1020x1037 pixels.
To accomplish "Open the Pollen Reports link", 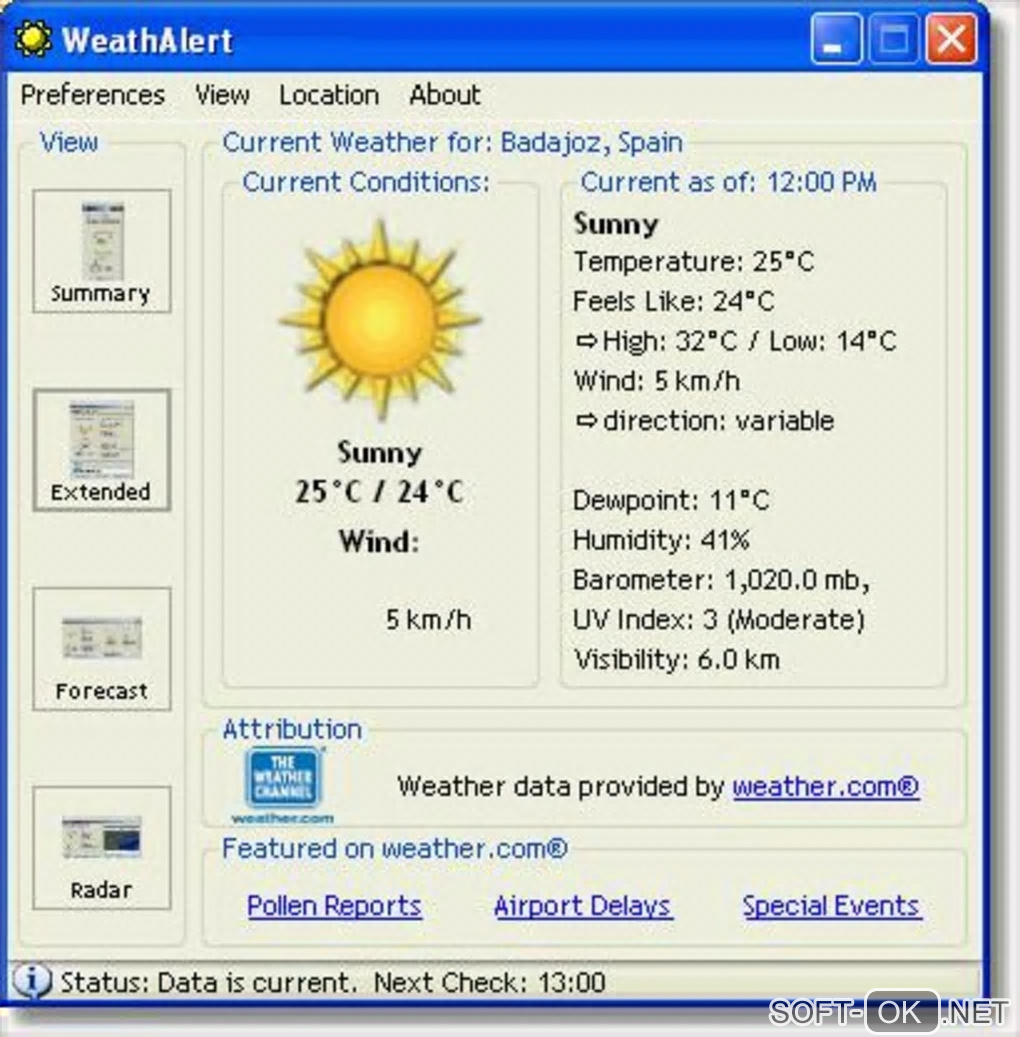I will (334, 905).
